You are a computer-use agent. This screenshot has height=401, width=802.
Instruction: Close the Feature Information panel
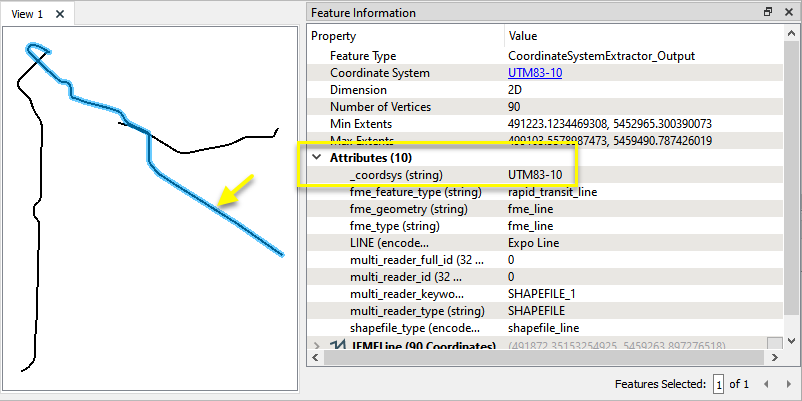785,13
